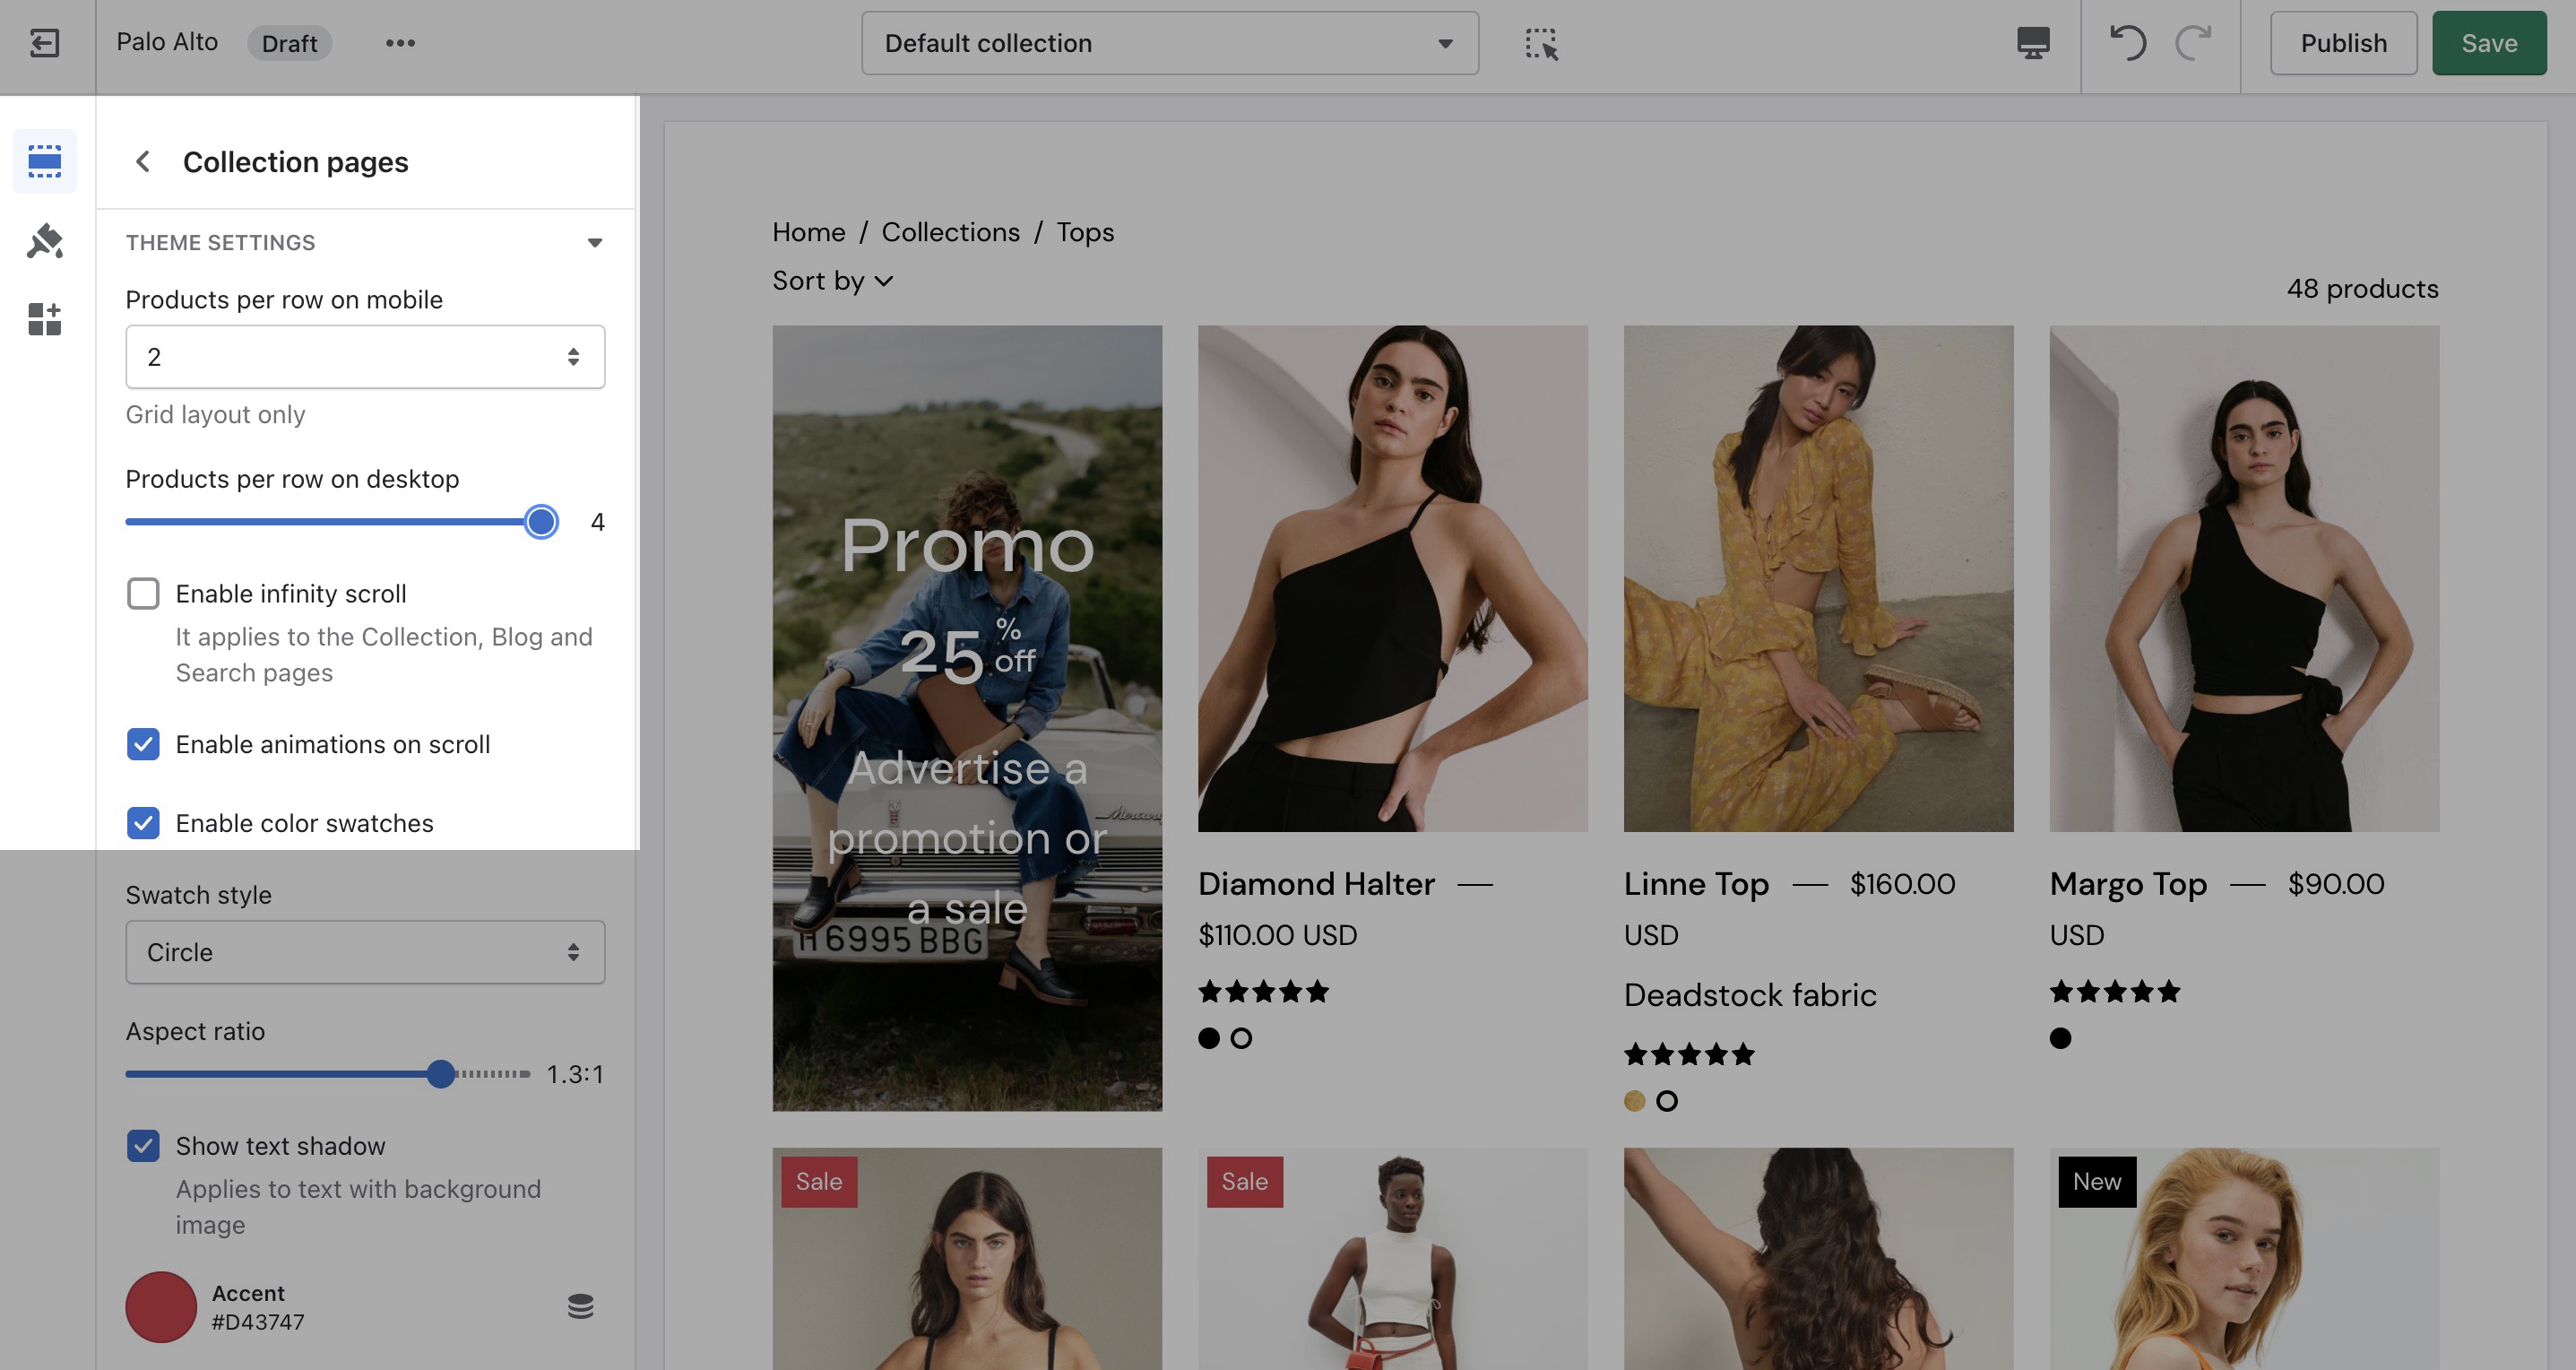
Task: Go back from Collection pages
Action: pyautogui.click(x=143, y=162)
